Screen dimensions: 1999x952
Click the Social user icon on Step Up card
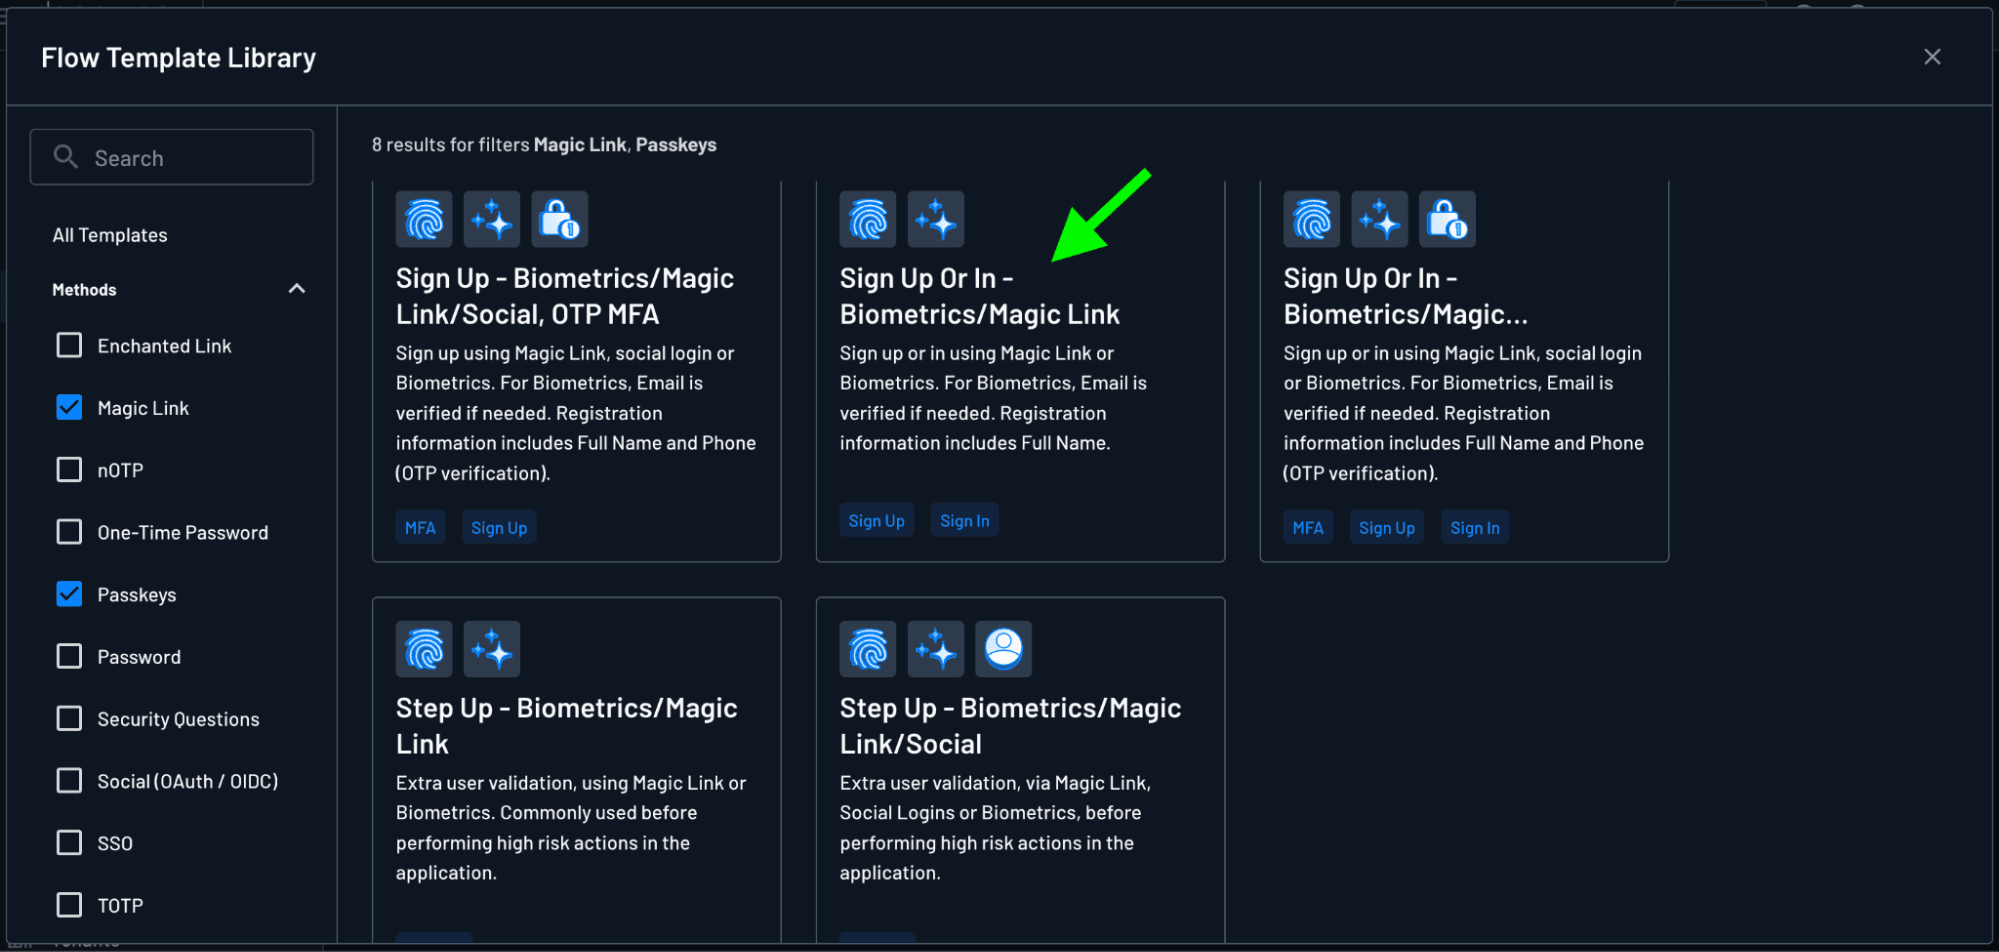click(x=1003, y=648)
